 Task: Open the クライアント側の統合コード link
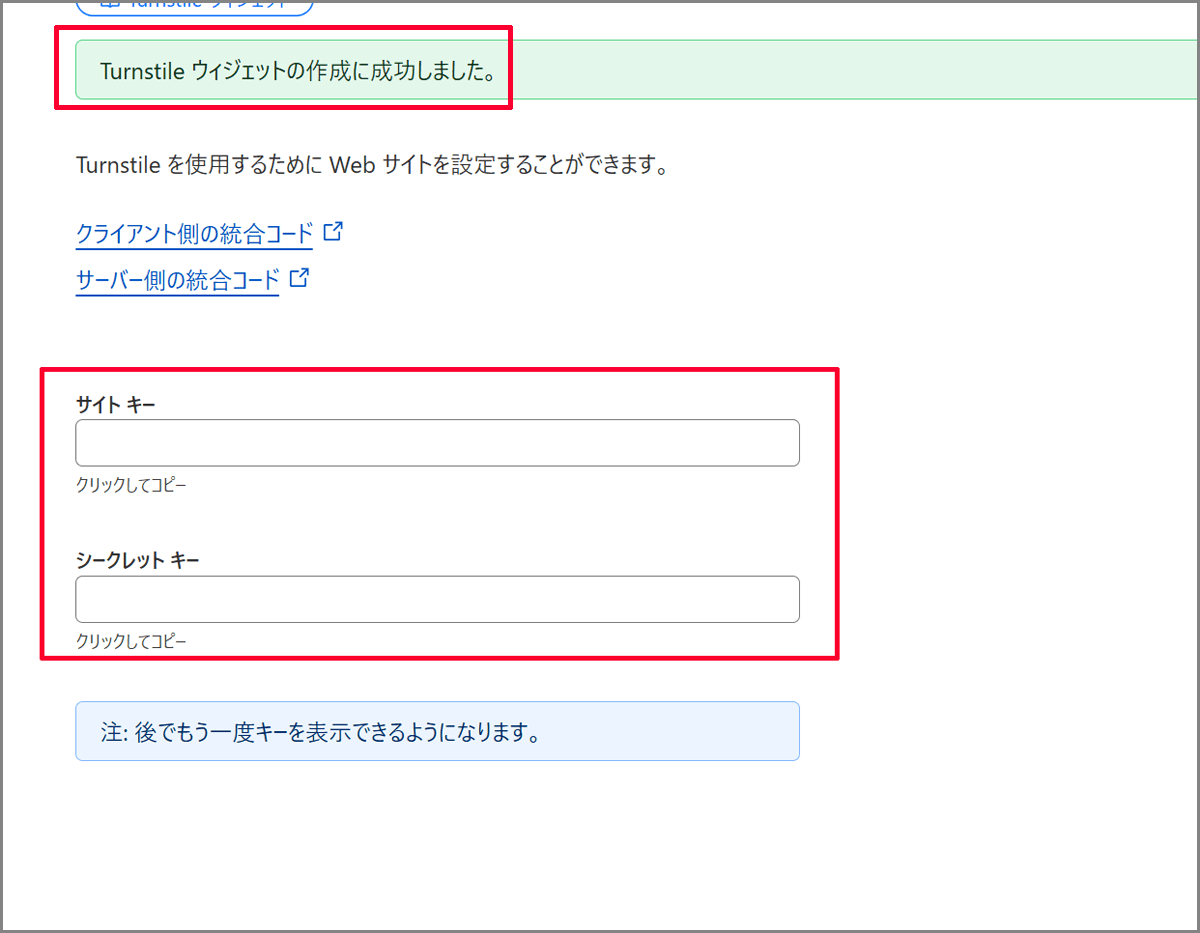pos(194,234)
